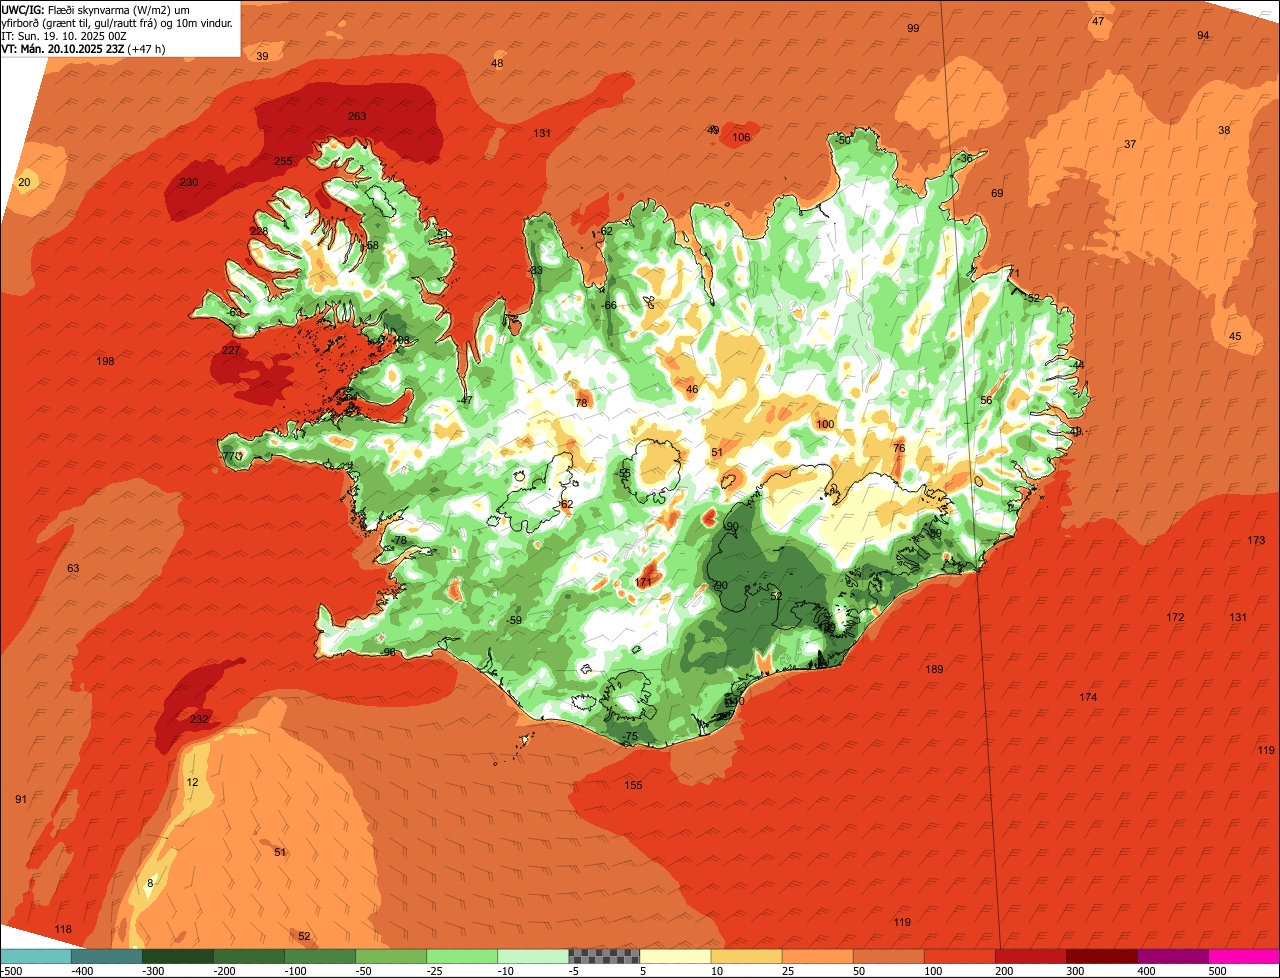Image resolution: width=1280 pixels, height=978 pixels.
Task: Click the 300 label on the color scale
Action: (x=1075, y=970)
